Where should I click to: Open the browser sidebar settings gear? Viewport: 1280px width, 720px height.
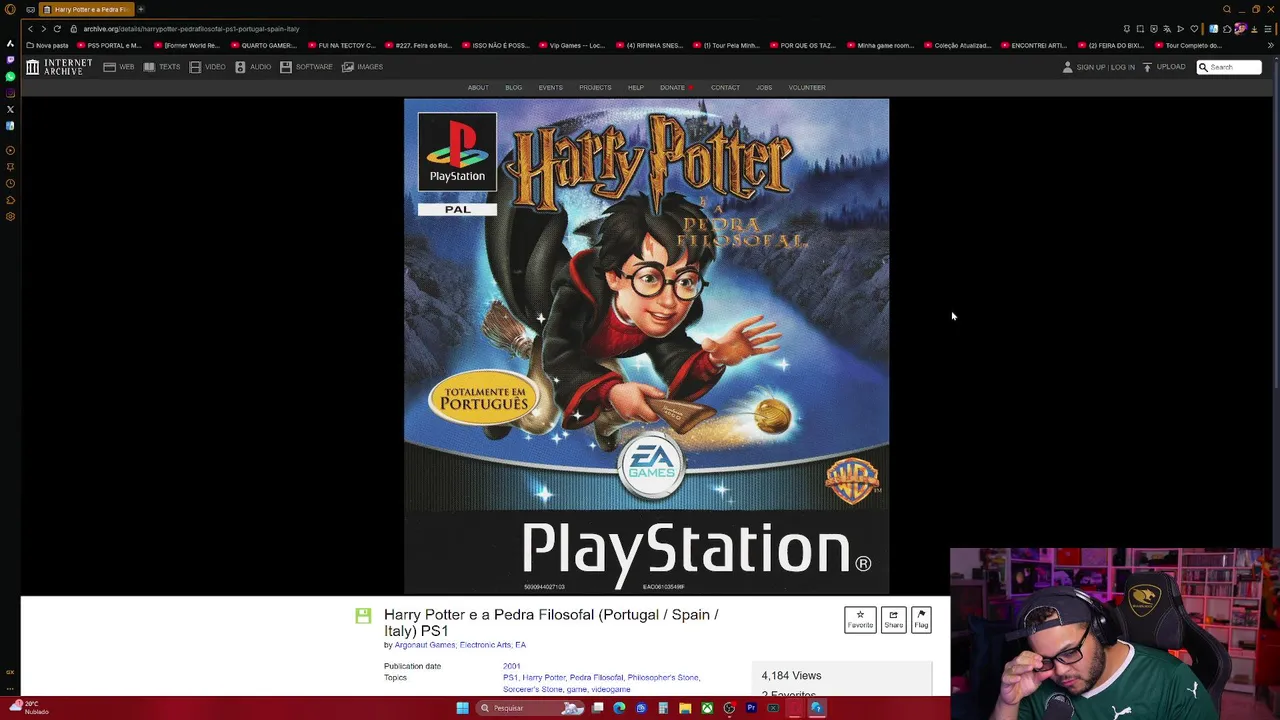[x=10, y=216]
